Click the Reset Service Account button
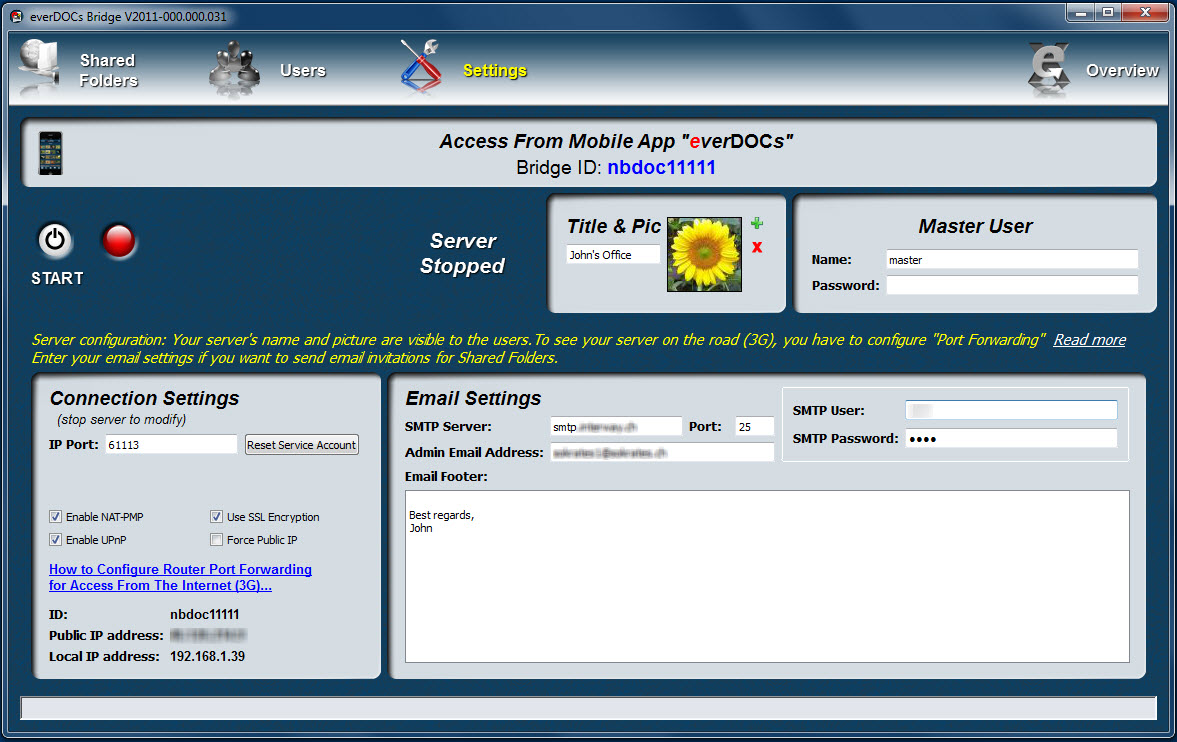 (302, 445)
